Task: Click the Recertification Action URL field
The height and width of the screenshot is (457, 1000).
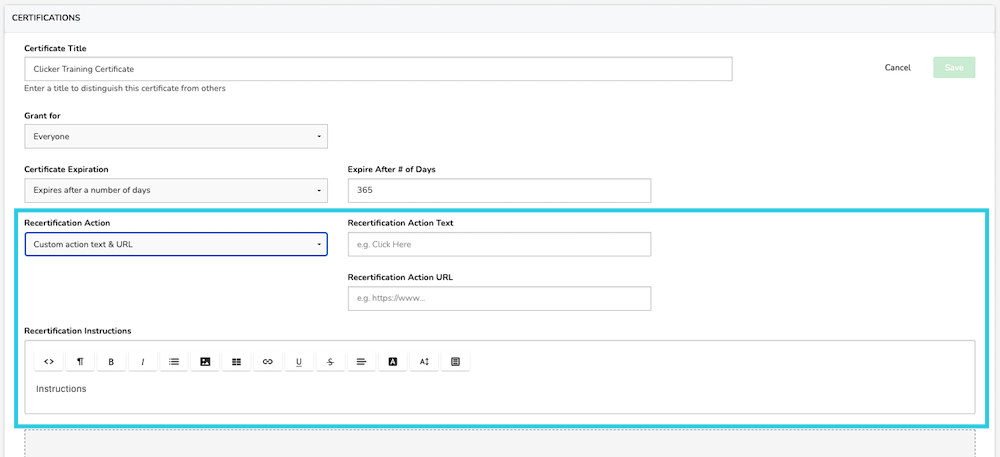Action: tap(499, 298)
